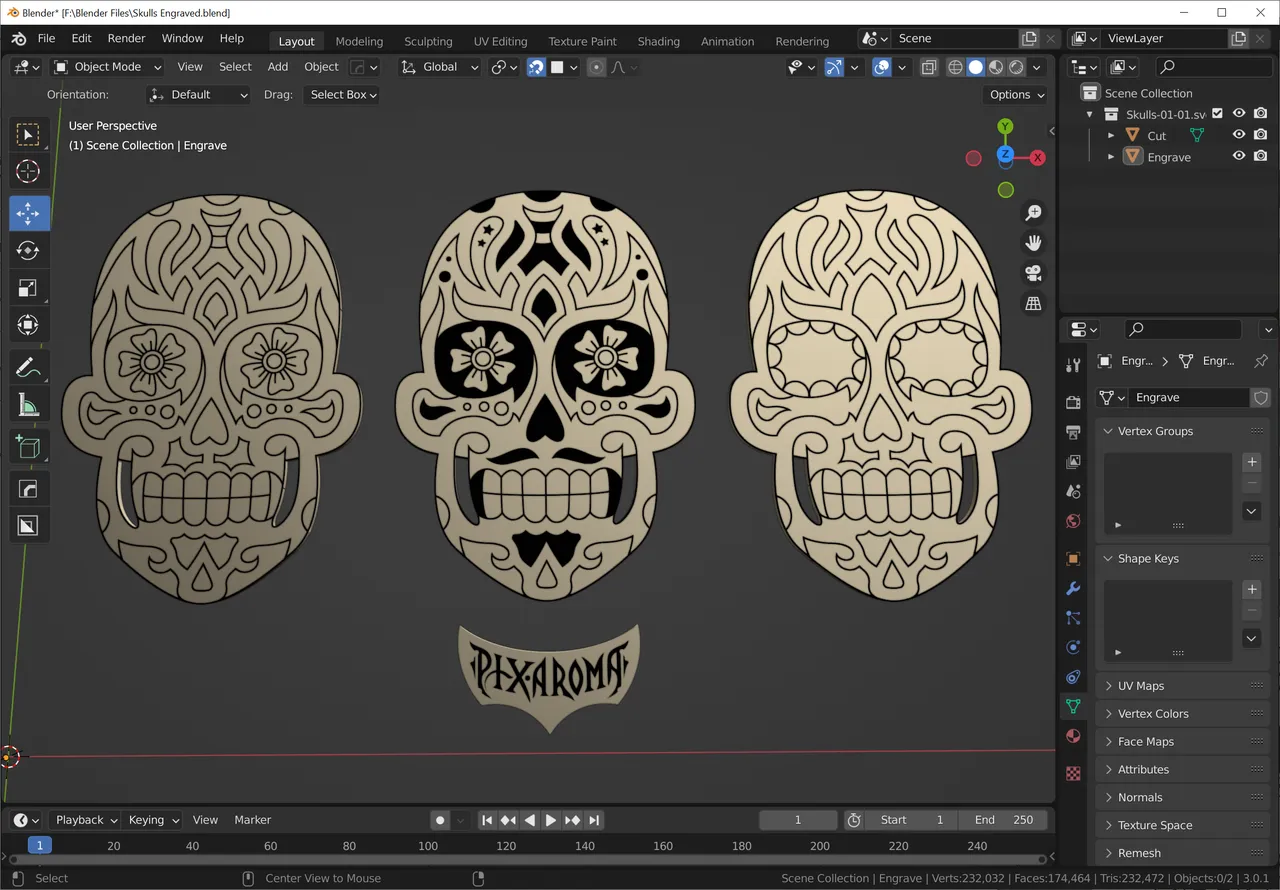Open the Modifier properties wrench tab
The height and width of the screenshot is (890, 1280).
1073,588
